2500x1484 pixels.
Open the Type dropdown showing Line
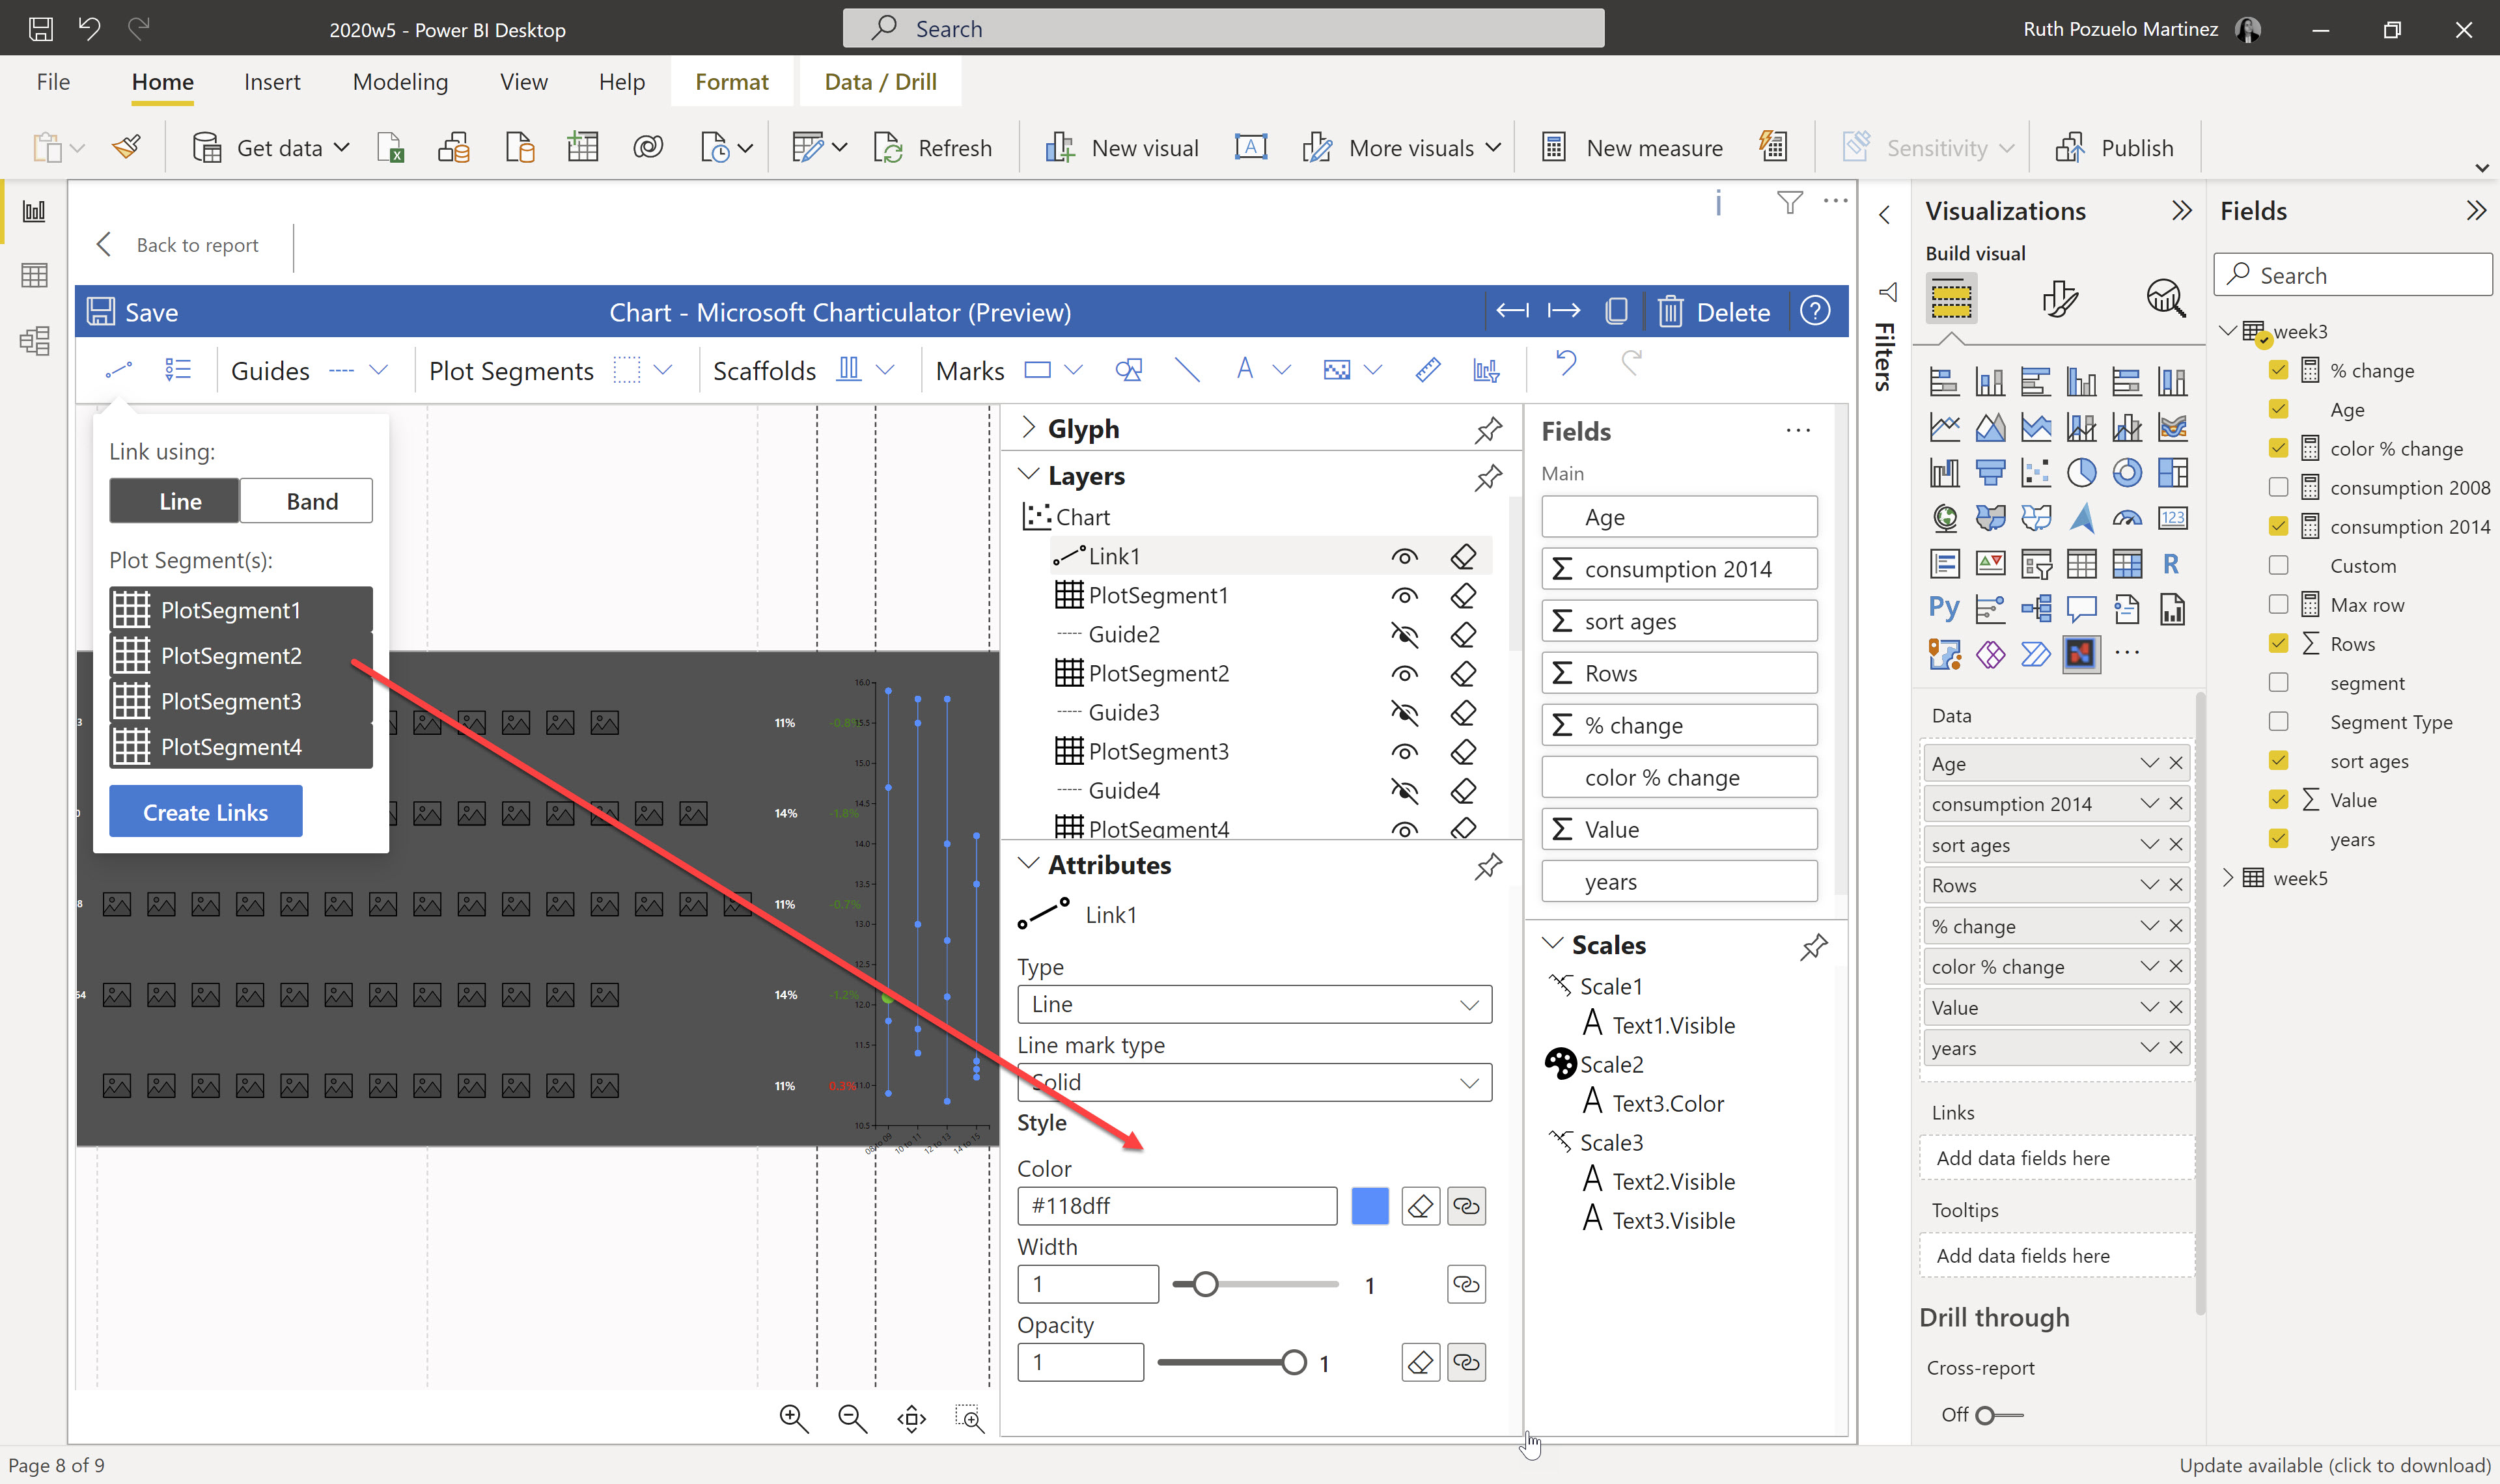tap(1254, 1004)
